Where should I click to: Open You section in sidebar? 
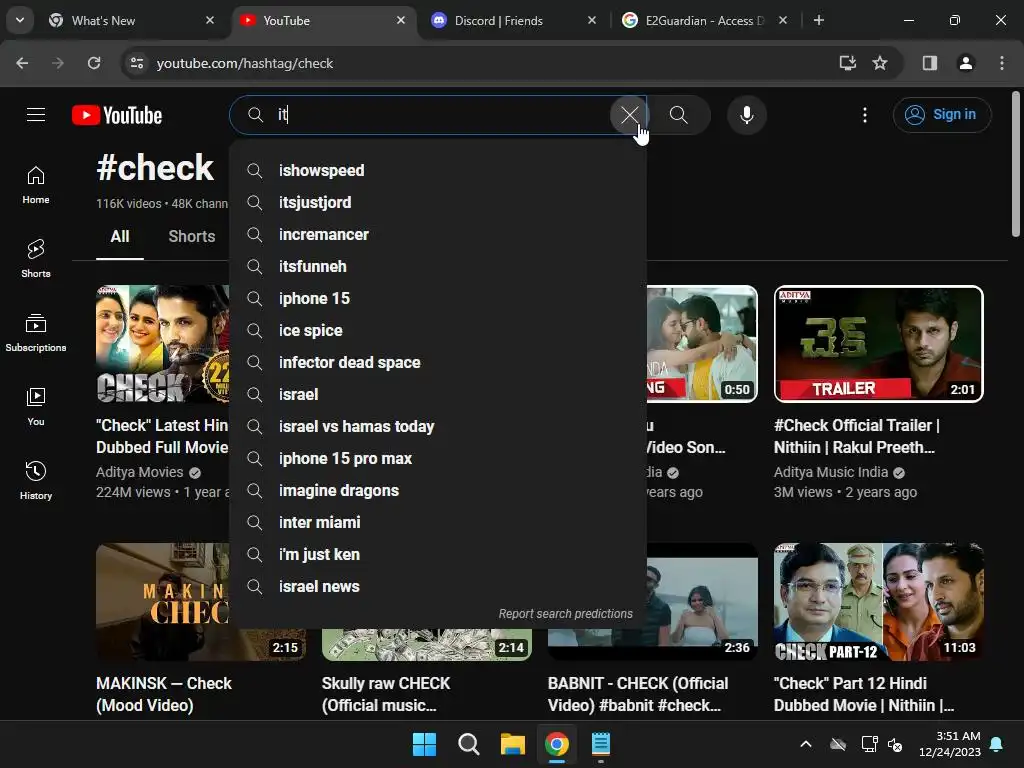36,406
